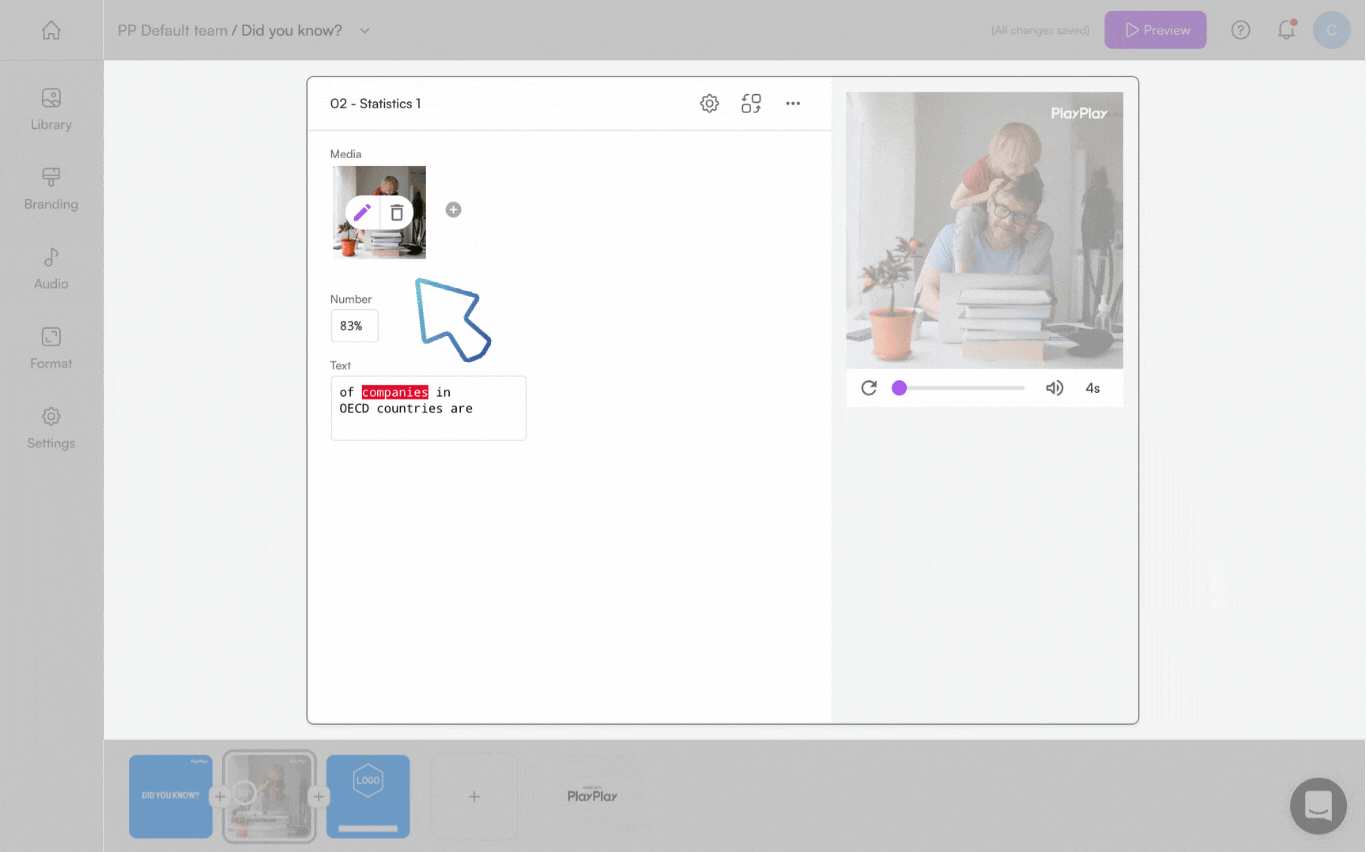Edit the media with the pencil icon

tap(363, 210)
